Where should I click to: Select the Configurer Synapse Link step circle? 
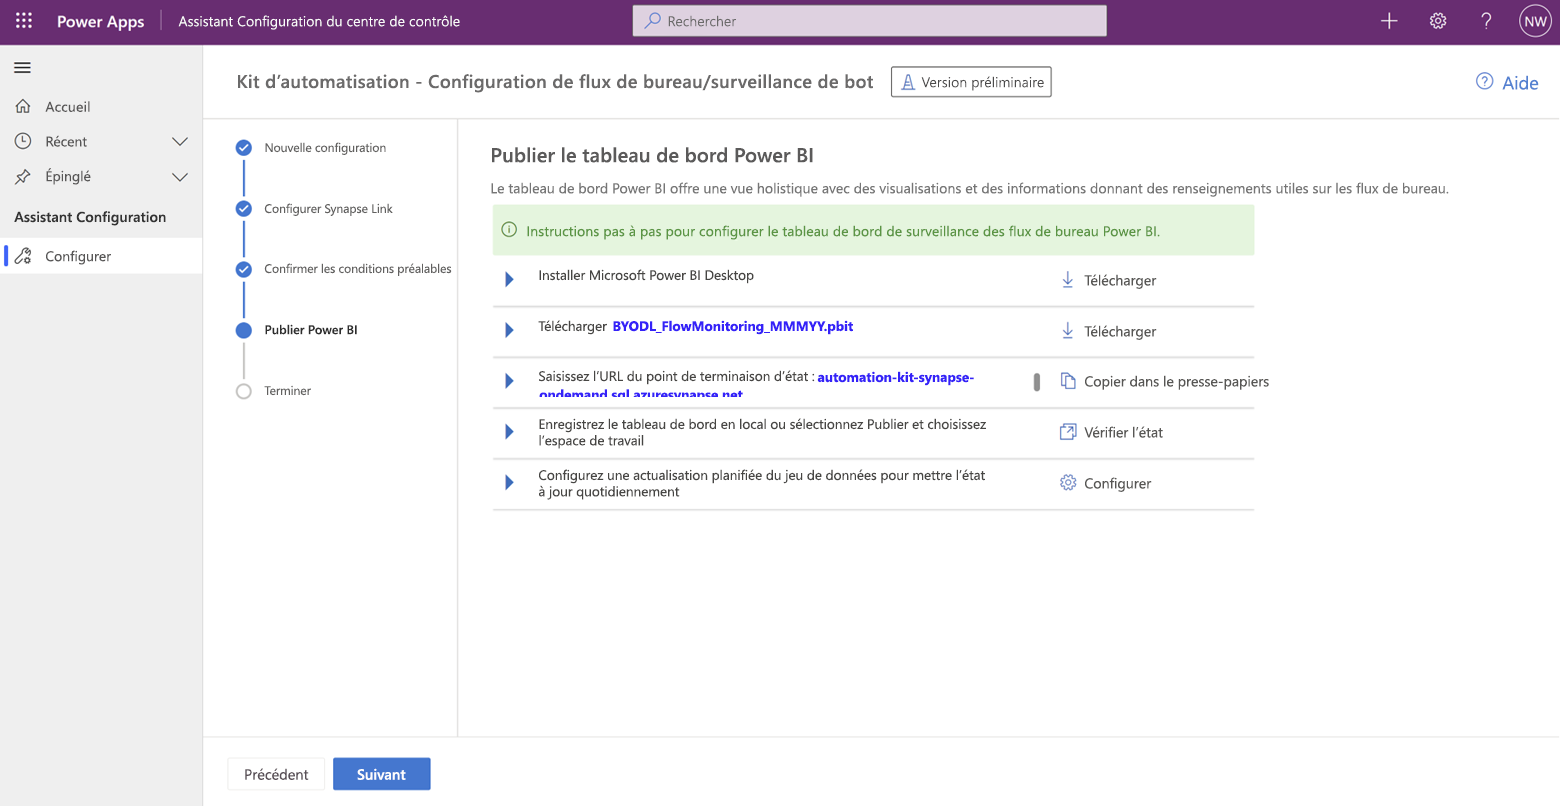point(244,209)
